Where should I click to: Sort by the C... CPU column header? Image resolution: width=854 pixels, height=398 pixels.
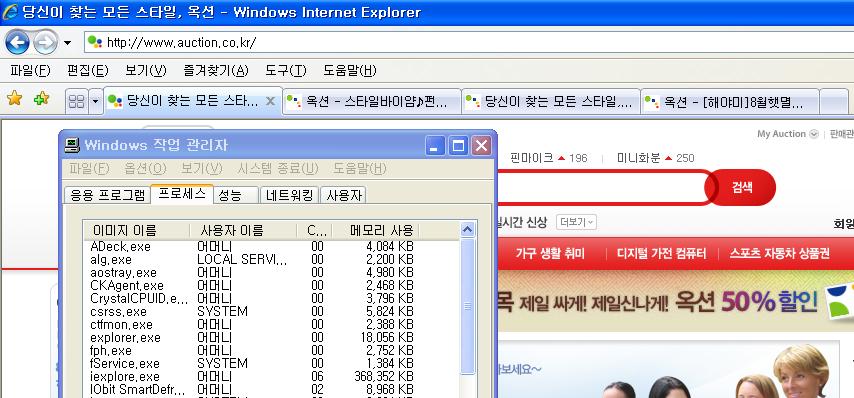[x=314, y=230]
